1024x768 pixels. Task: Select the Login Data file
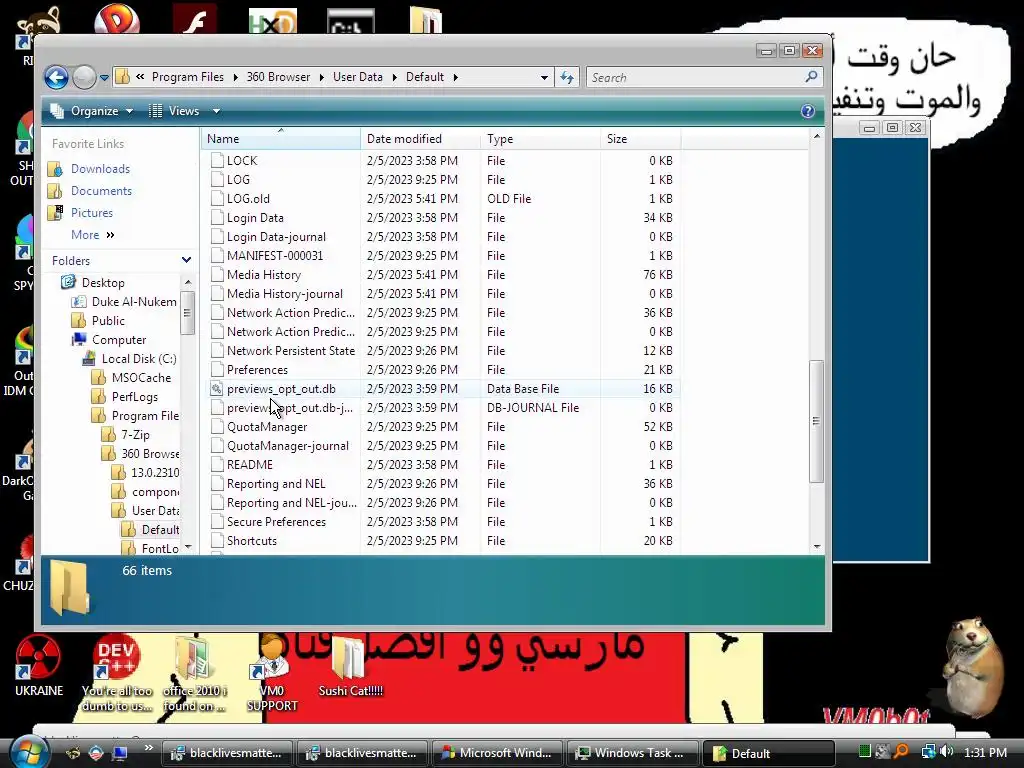(x=255, y=217)
